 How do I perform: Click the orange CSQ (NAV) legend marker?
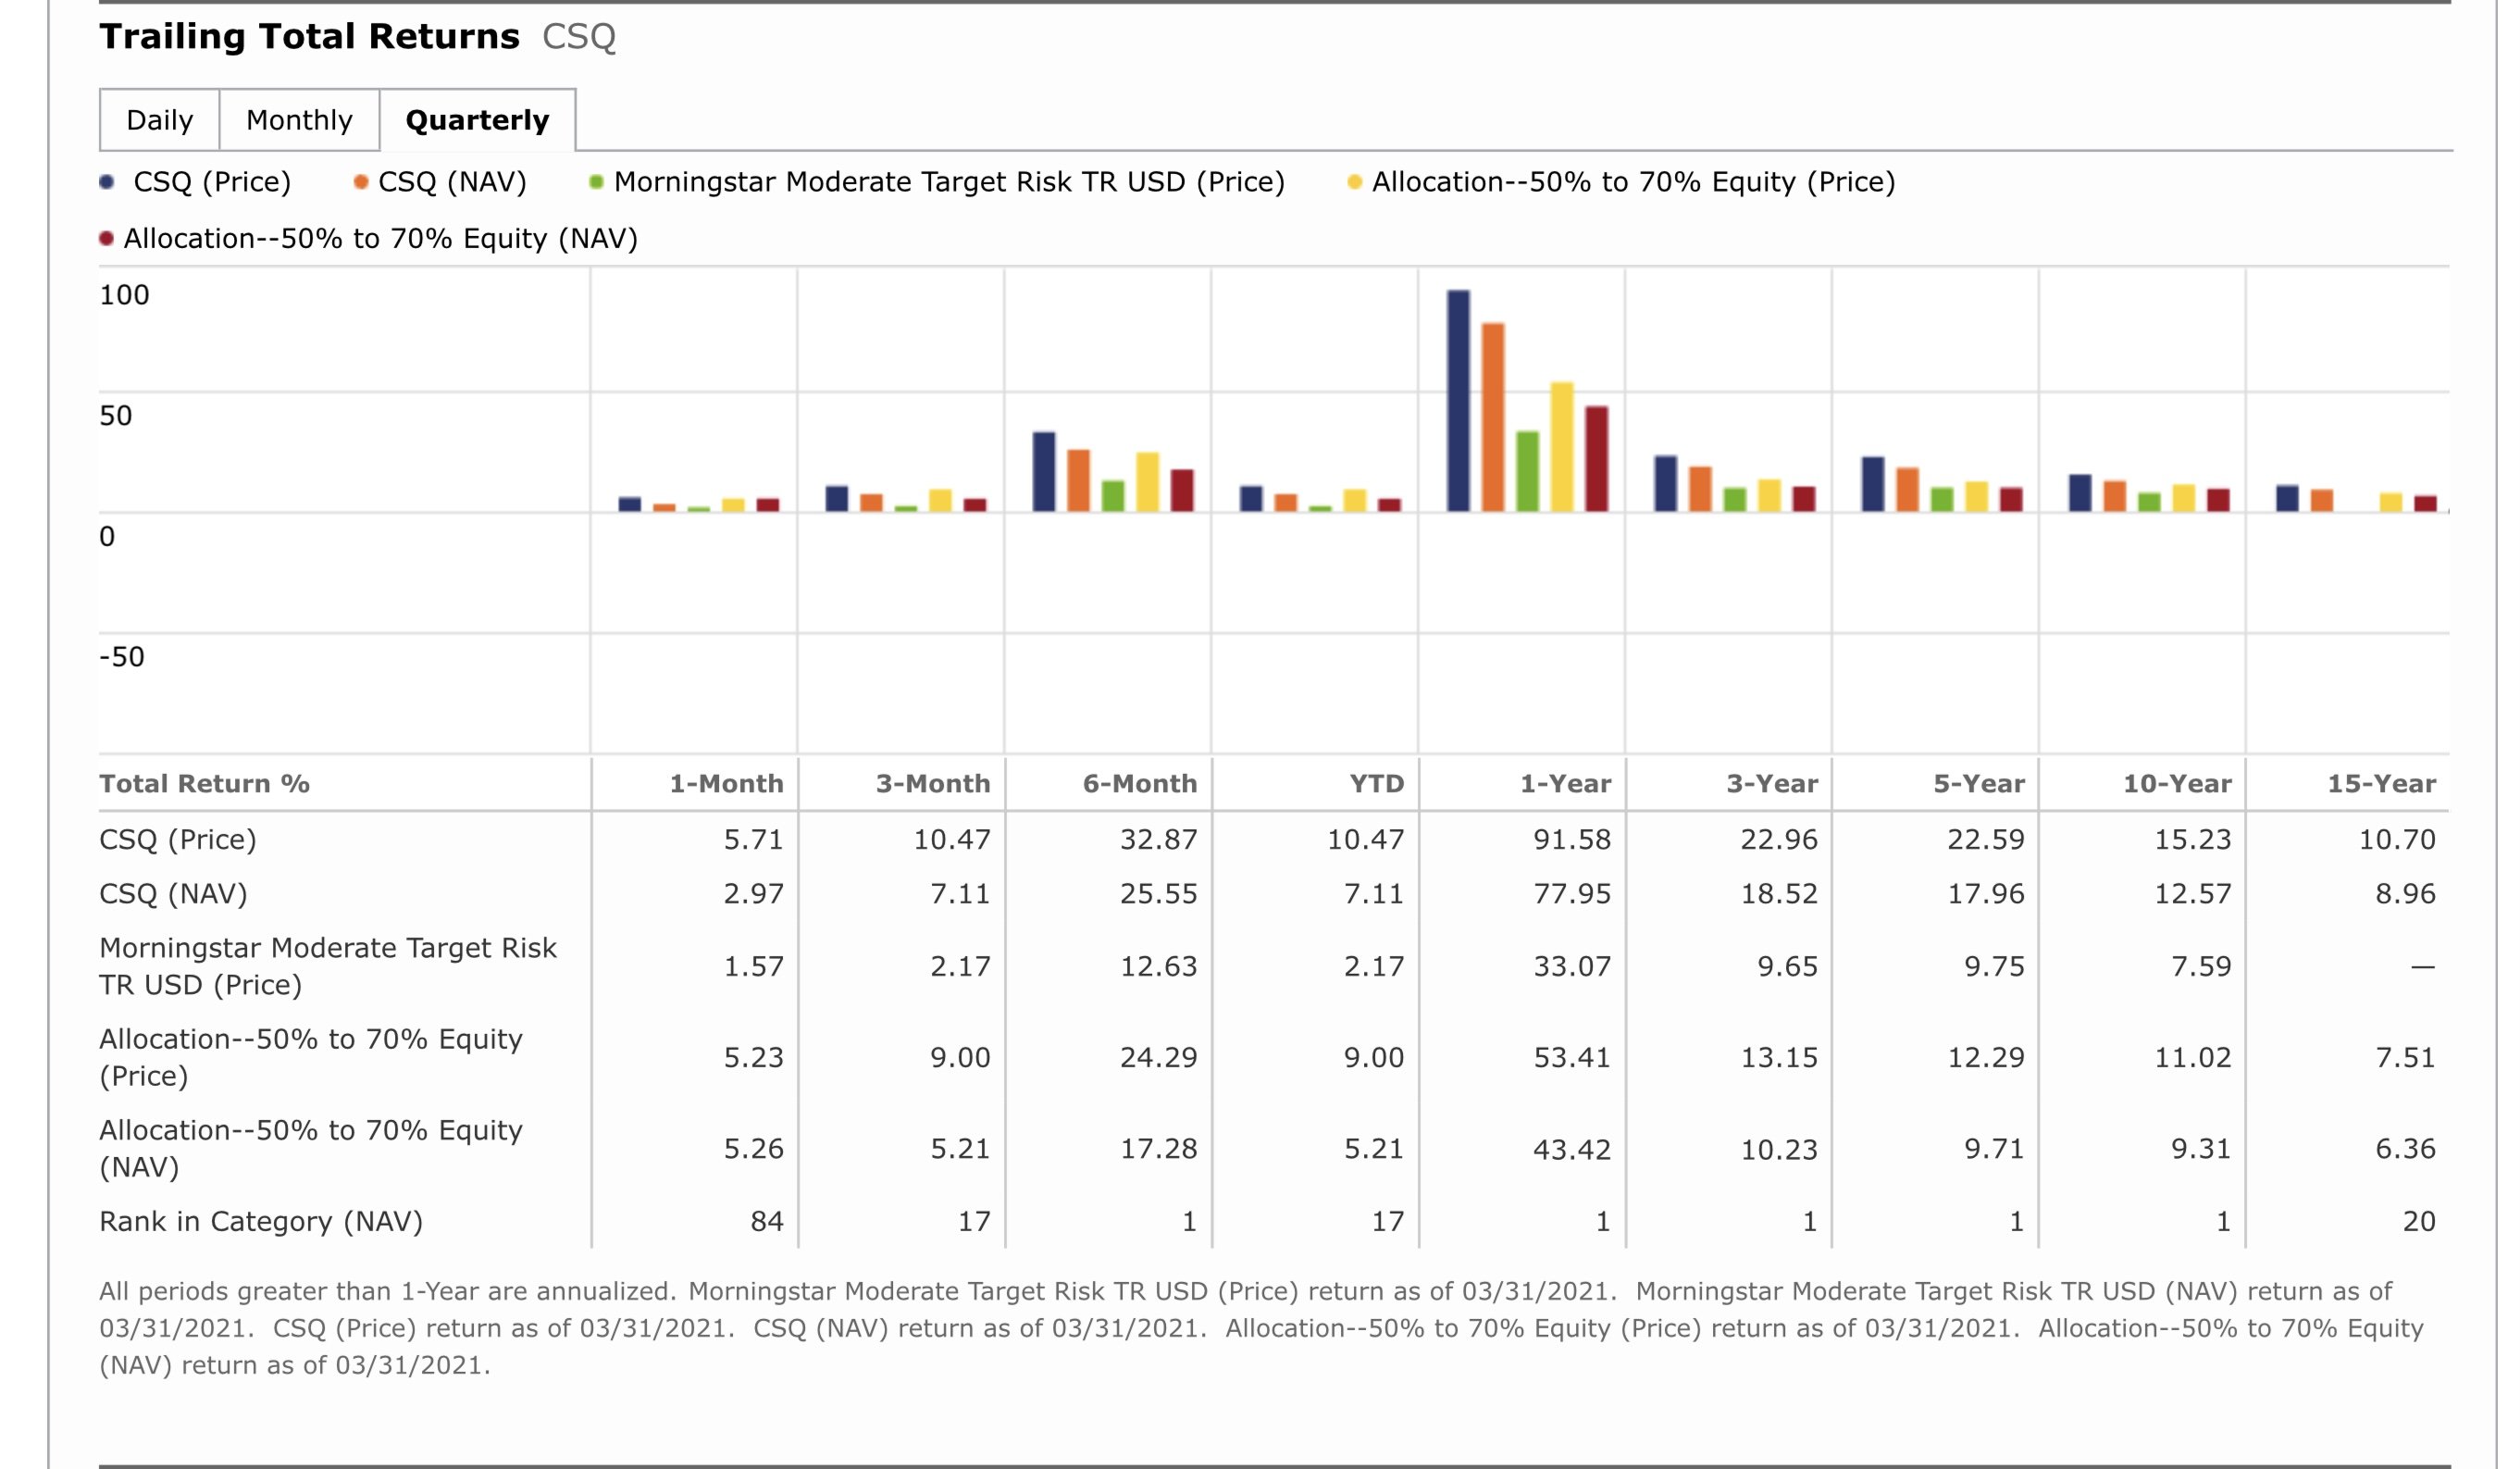pos(361,182)
